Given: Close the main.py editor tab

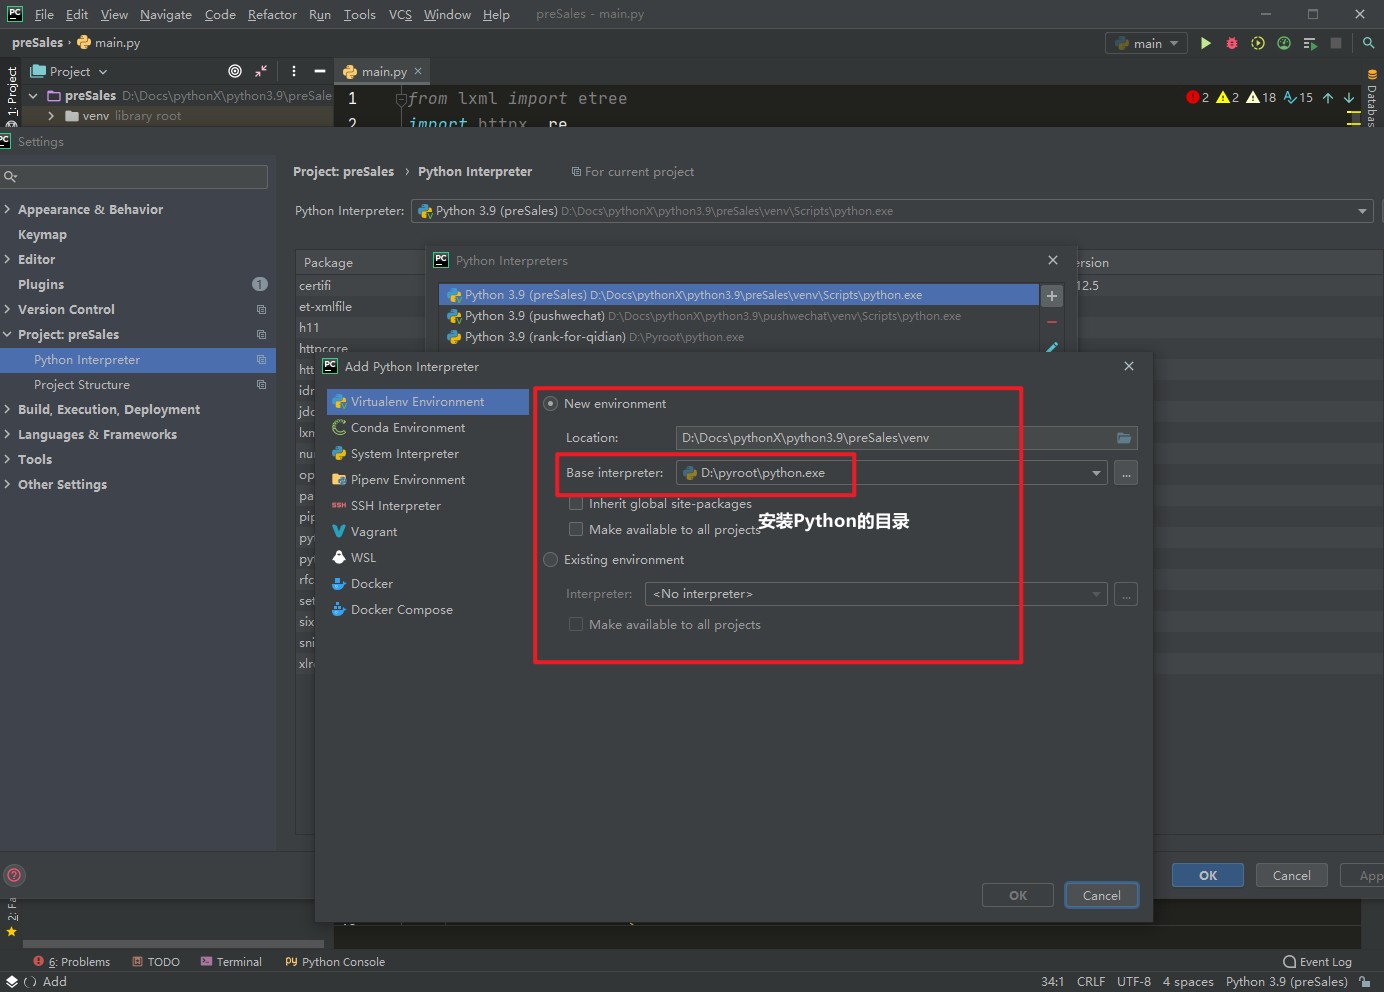Looking at the screenshot, I should click(x=418, y=71).
